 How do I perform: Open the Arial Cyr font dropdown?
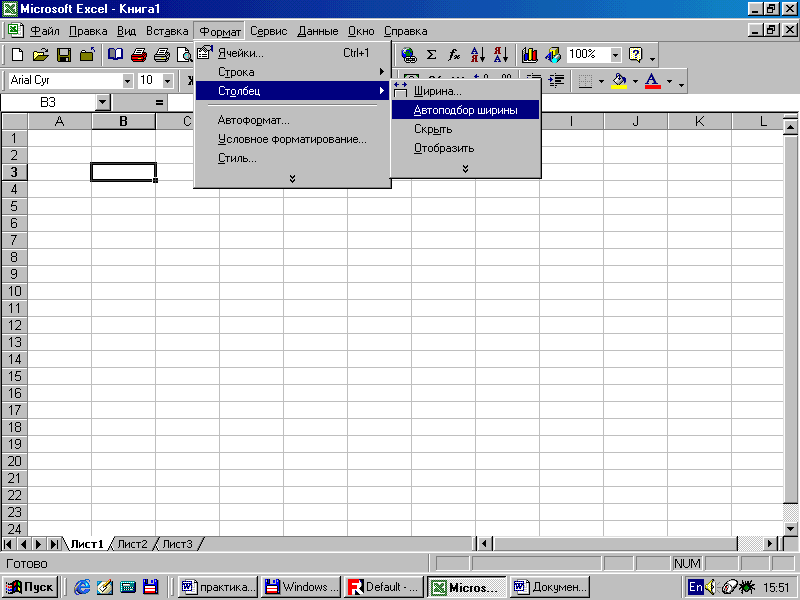128,81
